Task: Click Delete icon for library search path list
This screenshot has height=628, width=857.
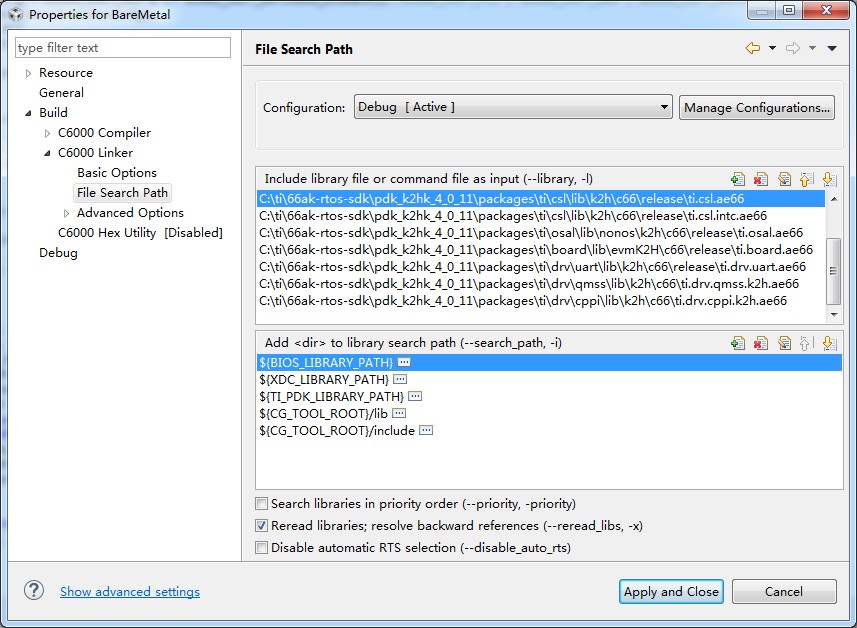Action: (x=761, y=343)
